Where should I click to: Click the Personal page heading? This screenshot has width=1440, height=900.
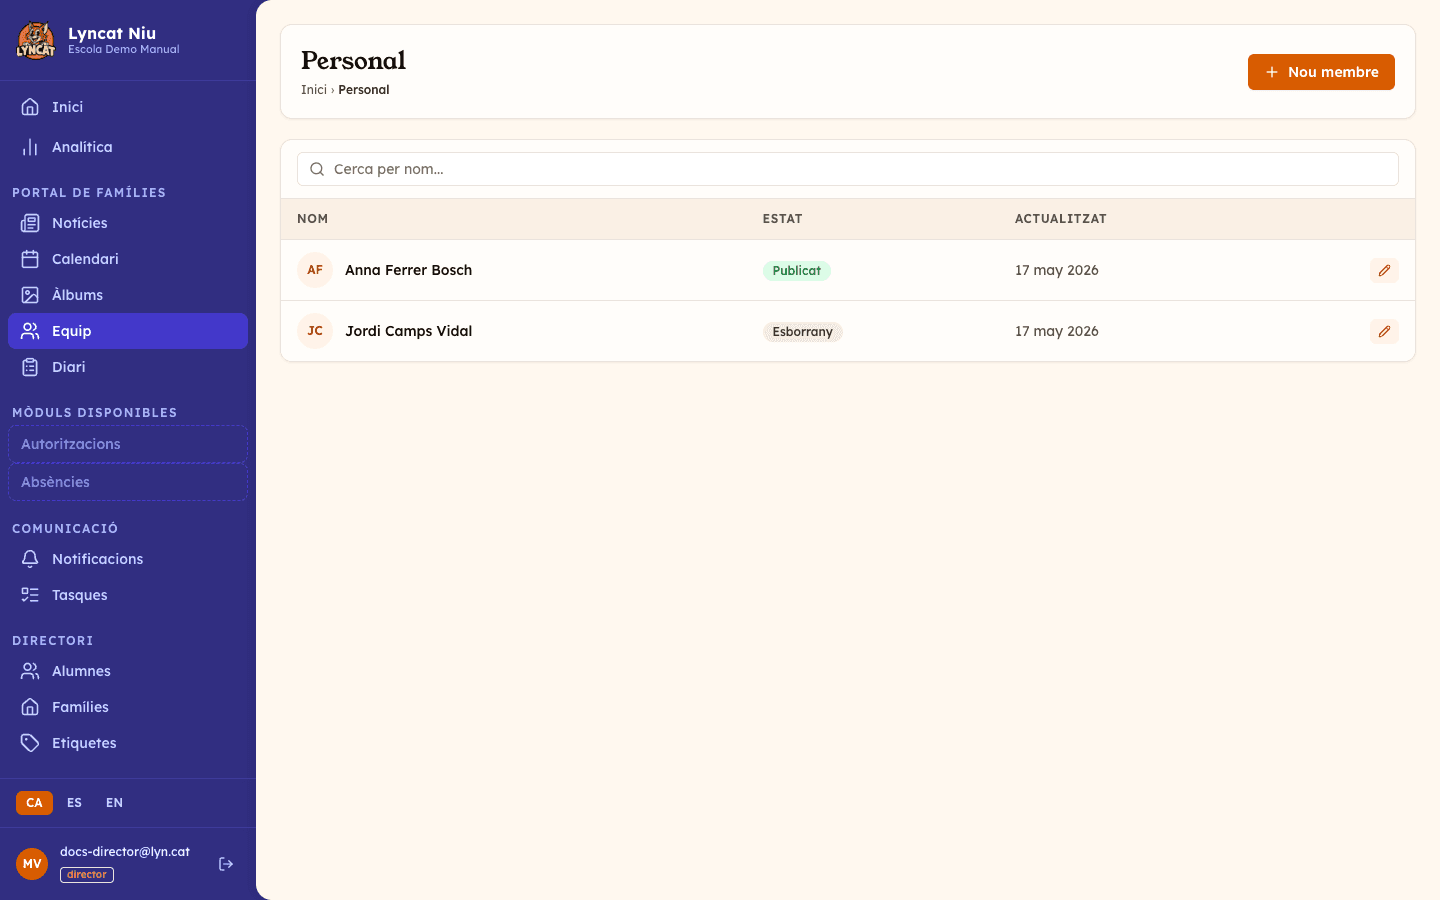pos(353,60)
